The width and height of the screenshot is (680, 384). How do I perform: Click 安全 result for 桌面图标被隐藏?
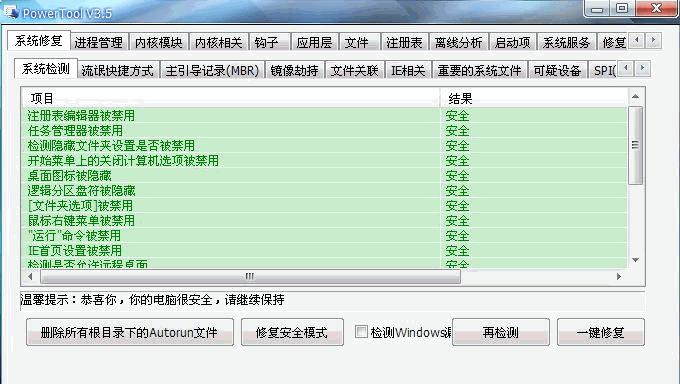[457, 176]
